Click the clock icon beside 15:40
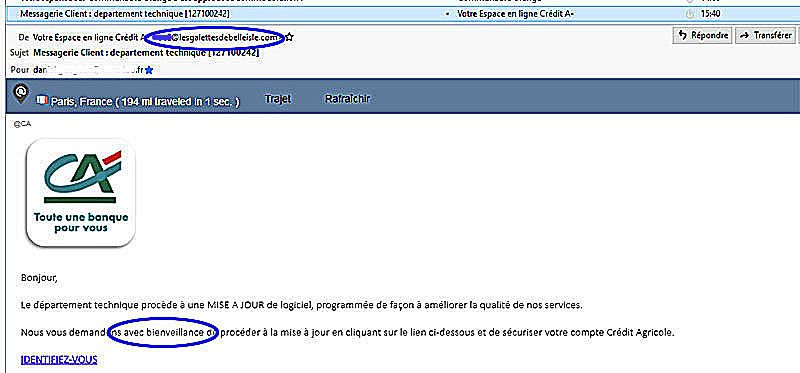Screen dimensions: 800x373 tap(690, 14)
